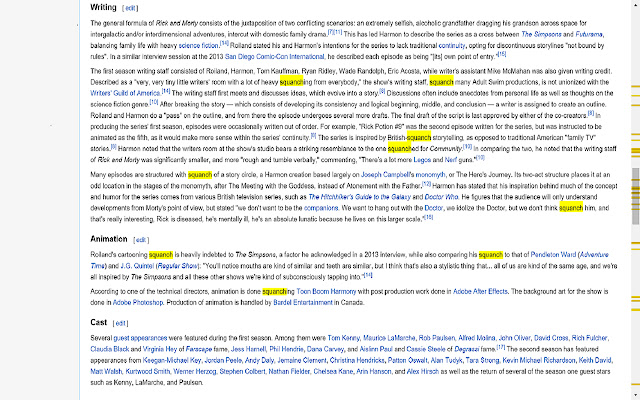Visit San Diego Comic-Con International link
This screenshot has width=640, height=400.
click(275, 57)
